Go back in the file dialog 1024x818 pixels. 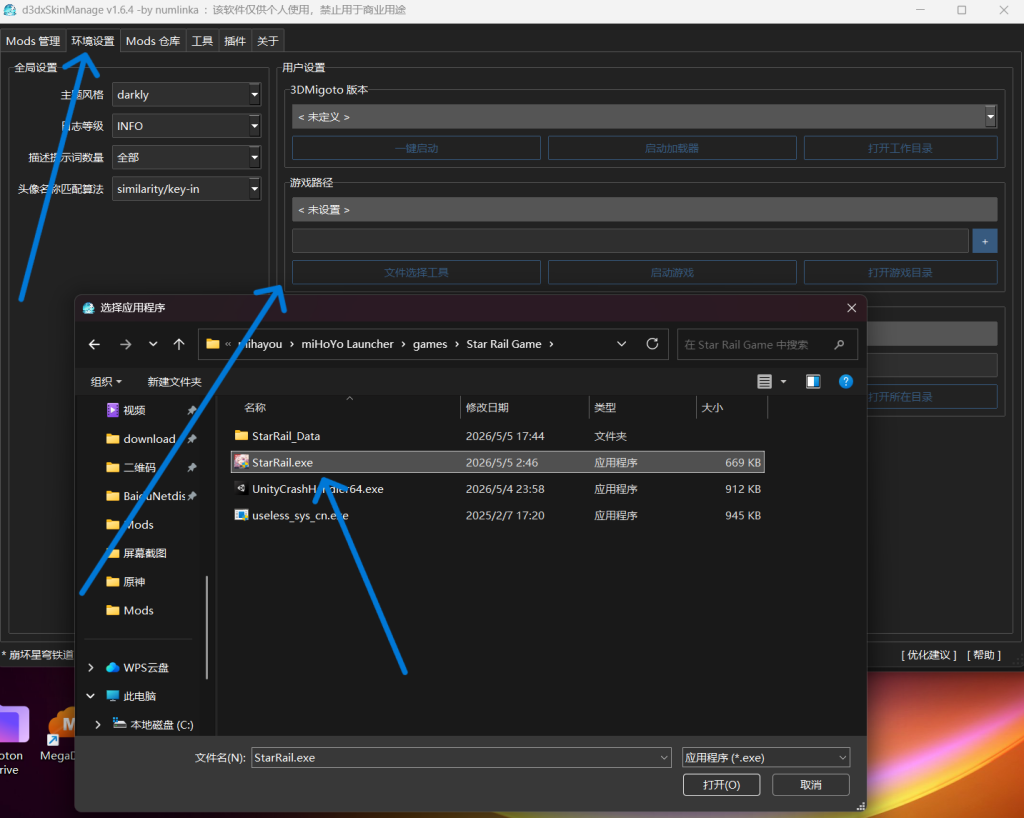(x=94, y=344)
